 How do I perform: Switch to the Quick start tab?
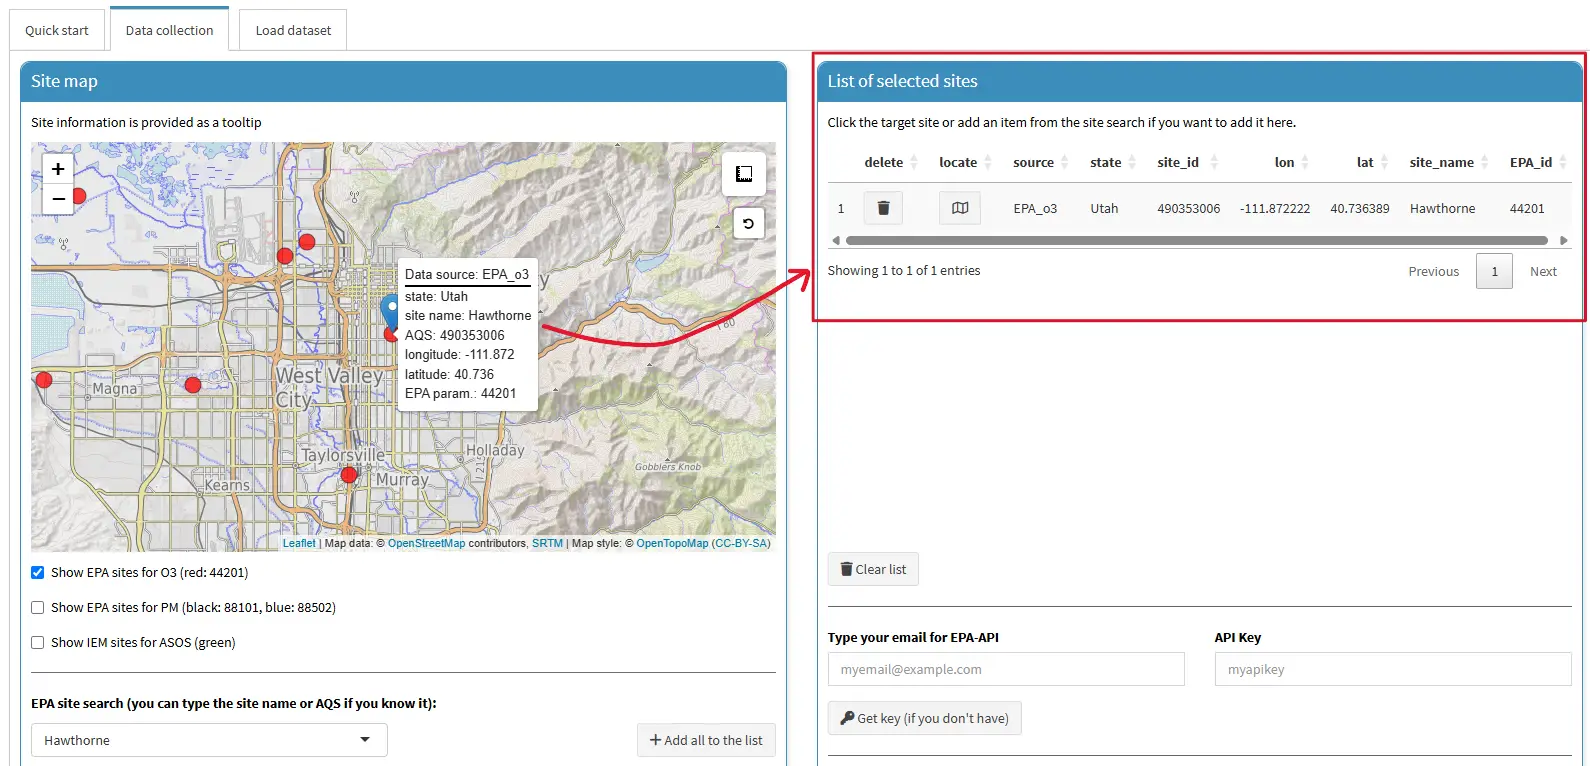pyautogui.click(x=57, y=30)
